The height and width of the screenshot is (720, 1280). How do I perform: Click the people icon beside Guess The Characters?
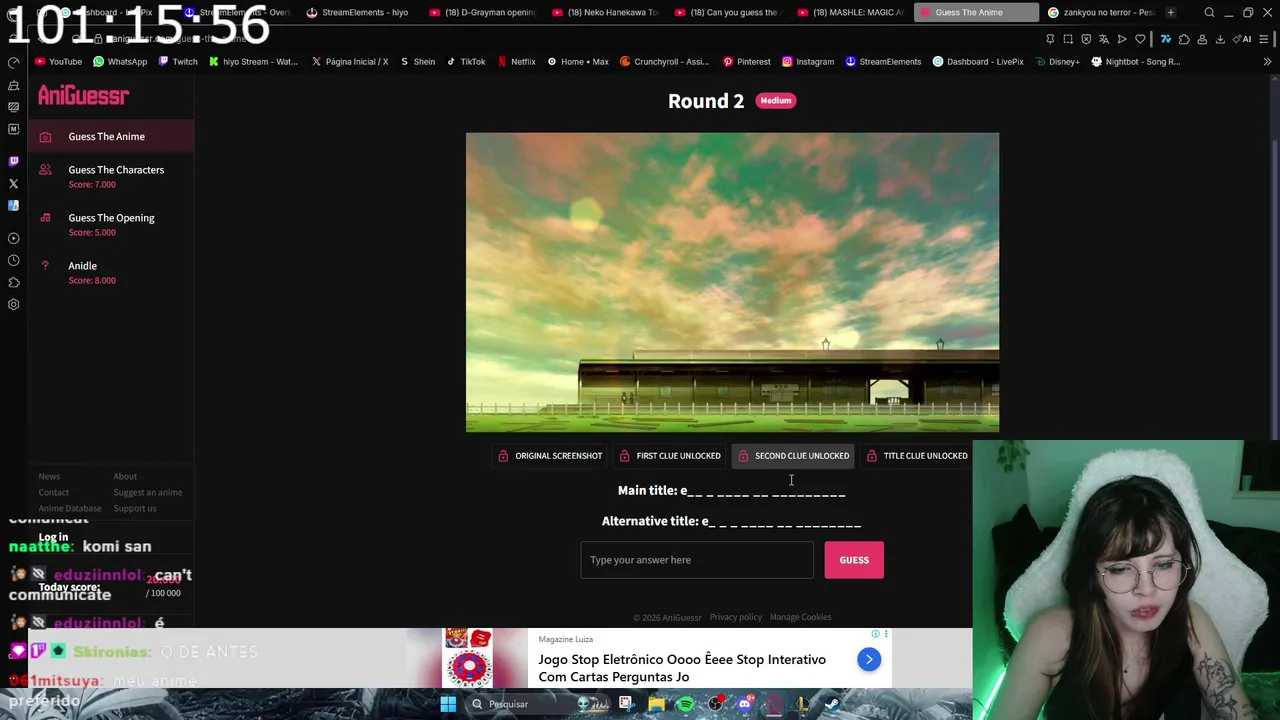[x=45, y=170]
